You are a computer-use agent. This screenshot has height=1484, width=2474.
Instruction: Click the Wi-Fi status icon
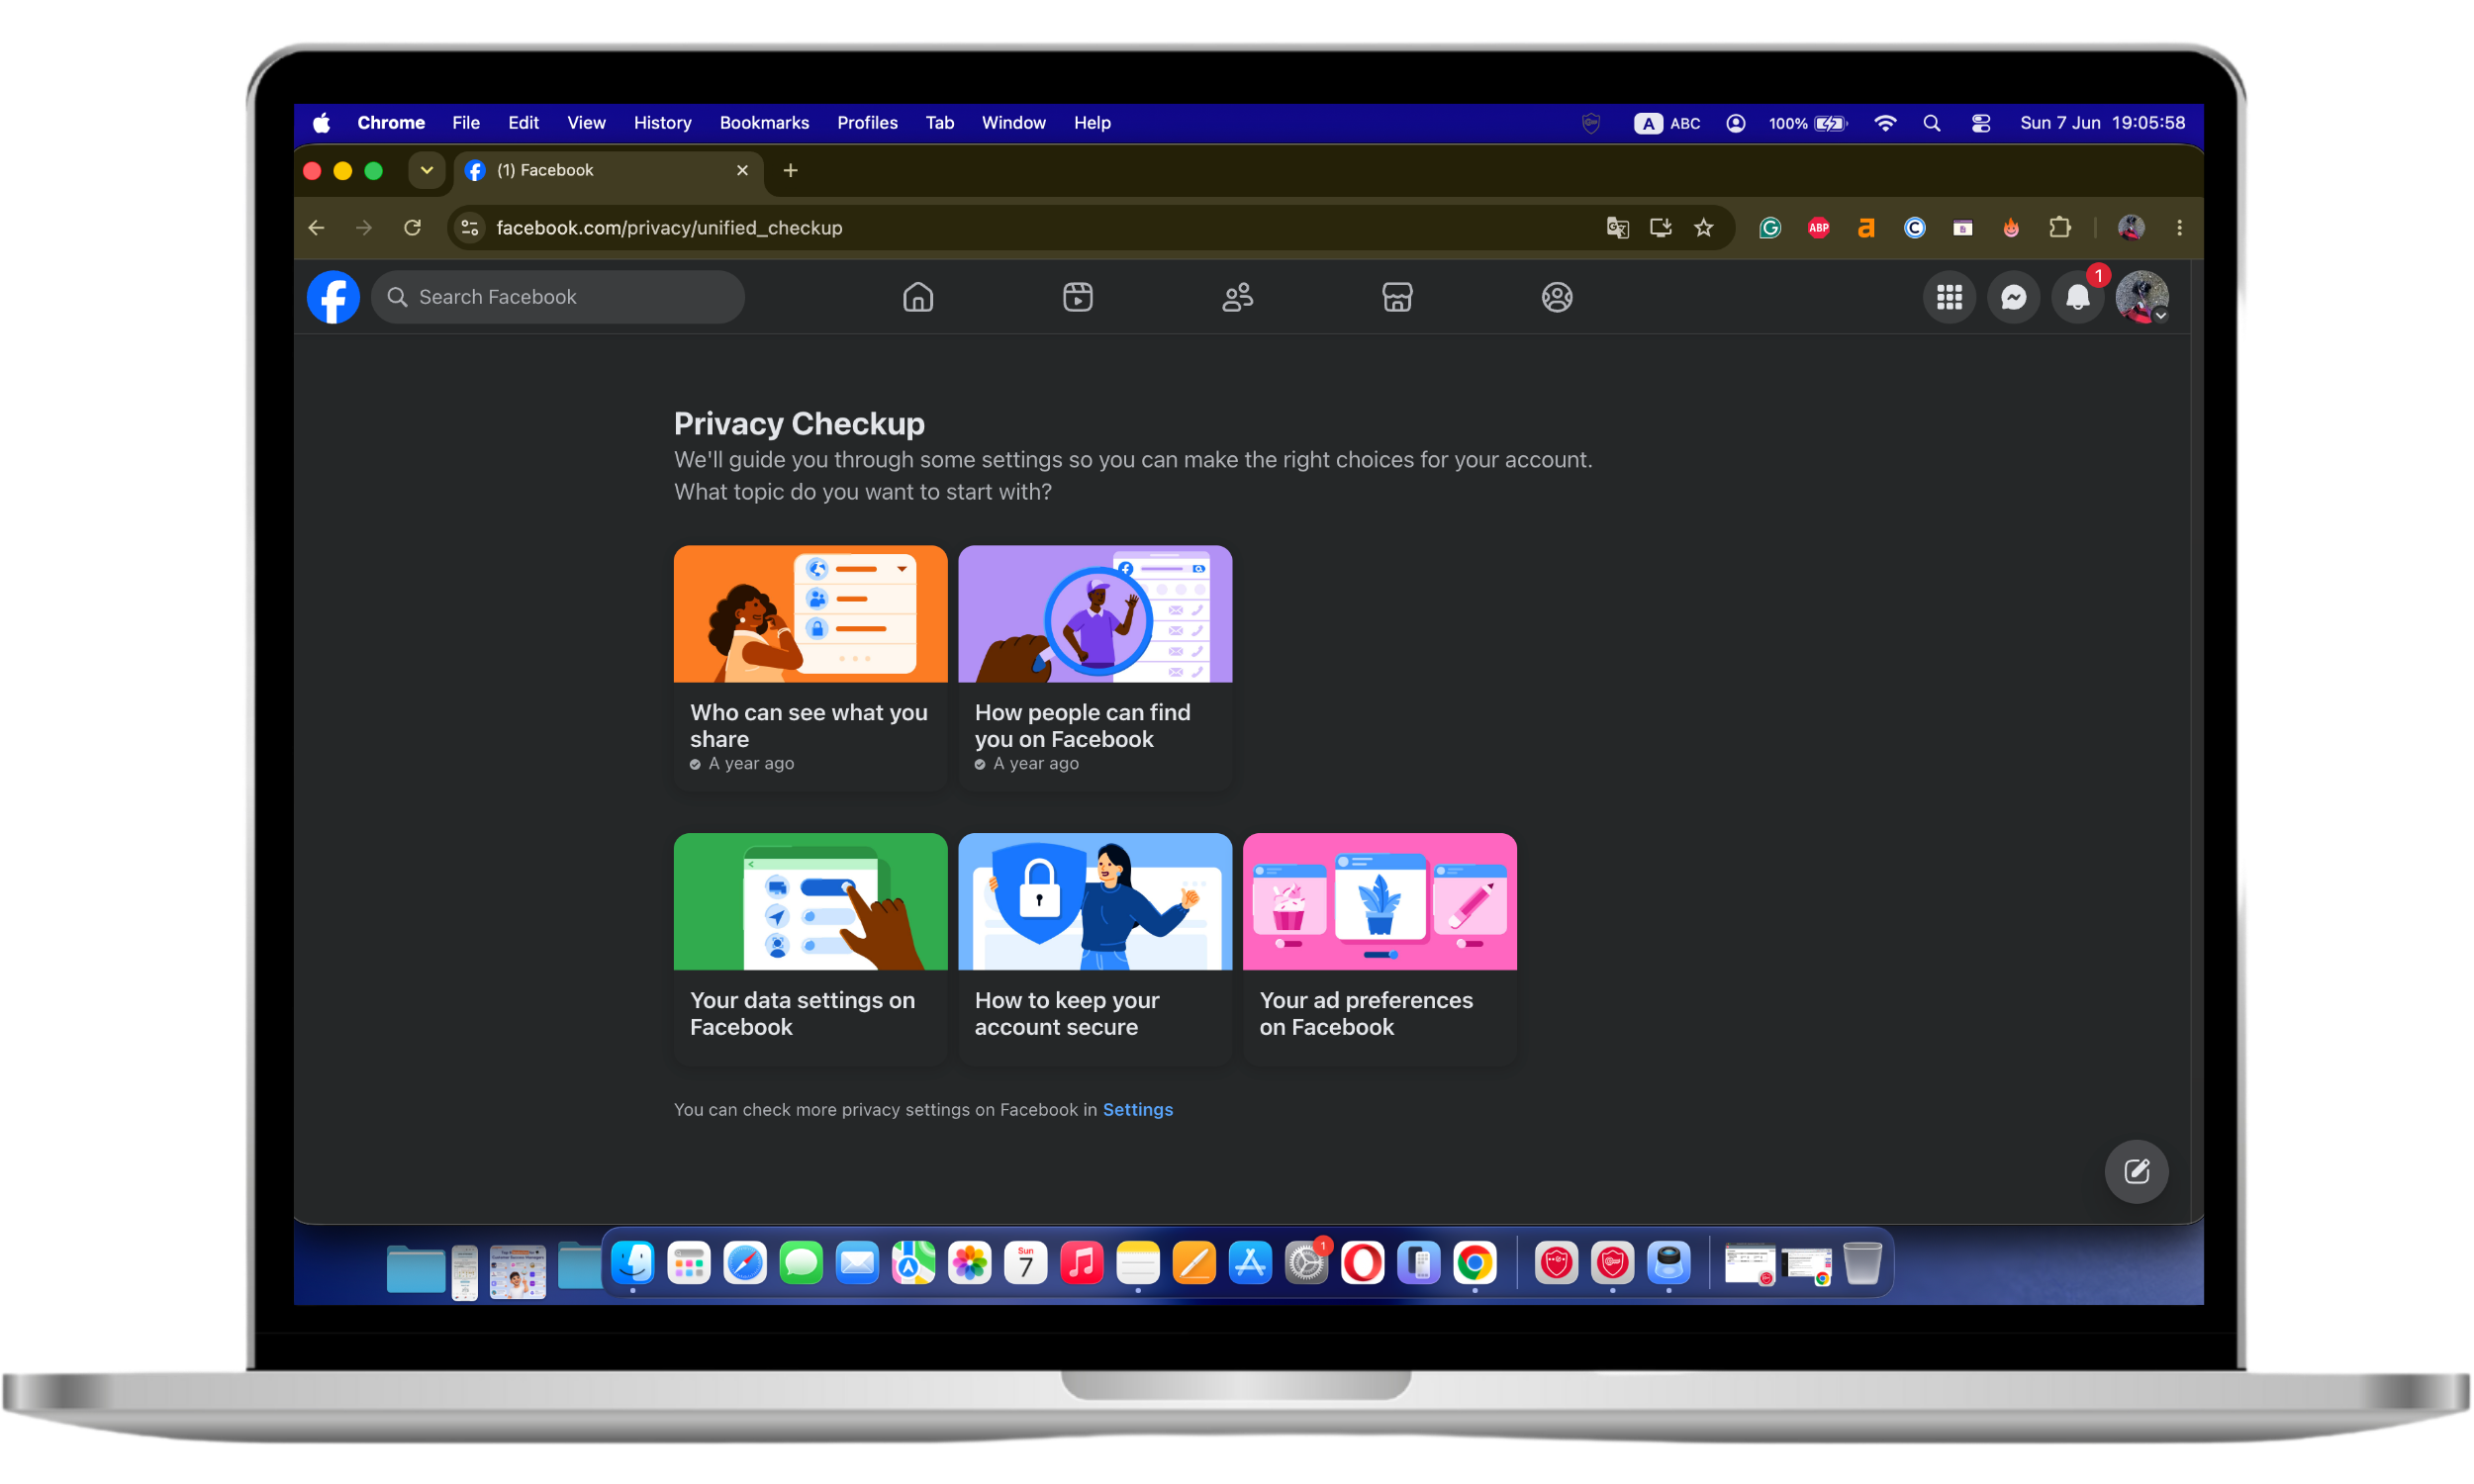click(1884, 123)
